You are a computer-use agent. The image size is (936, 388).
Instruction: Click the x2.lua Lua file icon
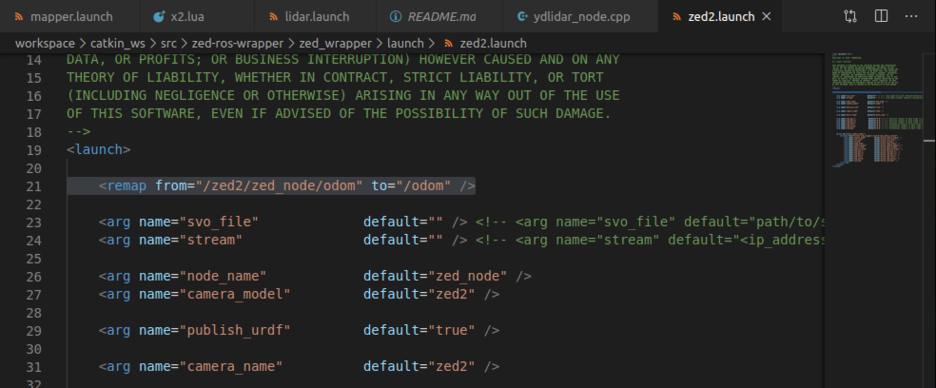click(158, 17)
